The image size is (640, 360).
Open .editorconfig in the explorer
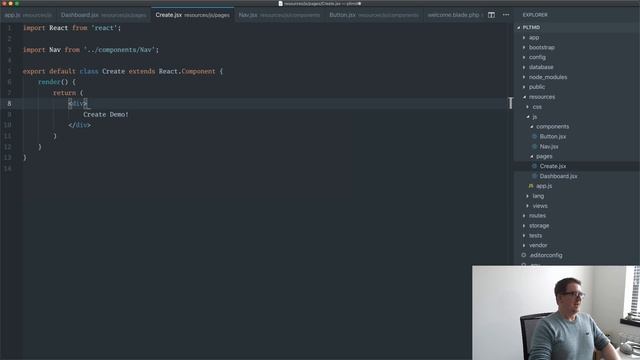(x=546, y=255)
